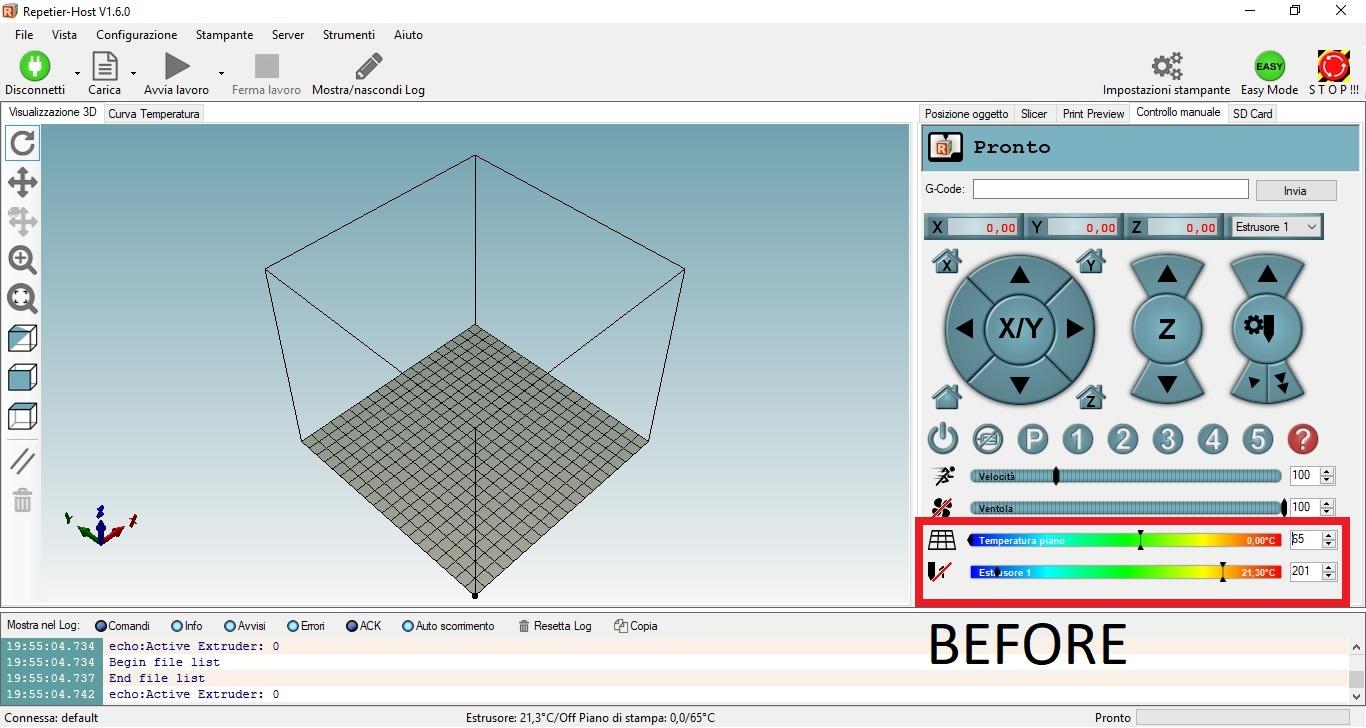Switch to the Slicer tab
This screenshot has width=1366, height=728.
pyautogui.click(x=1034, y=114)
